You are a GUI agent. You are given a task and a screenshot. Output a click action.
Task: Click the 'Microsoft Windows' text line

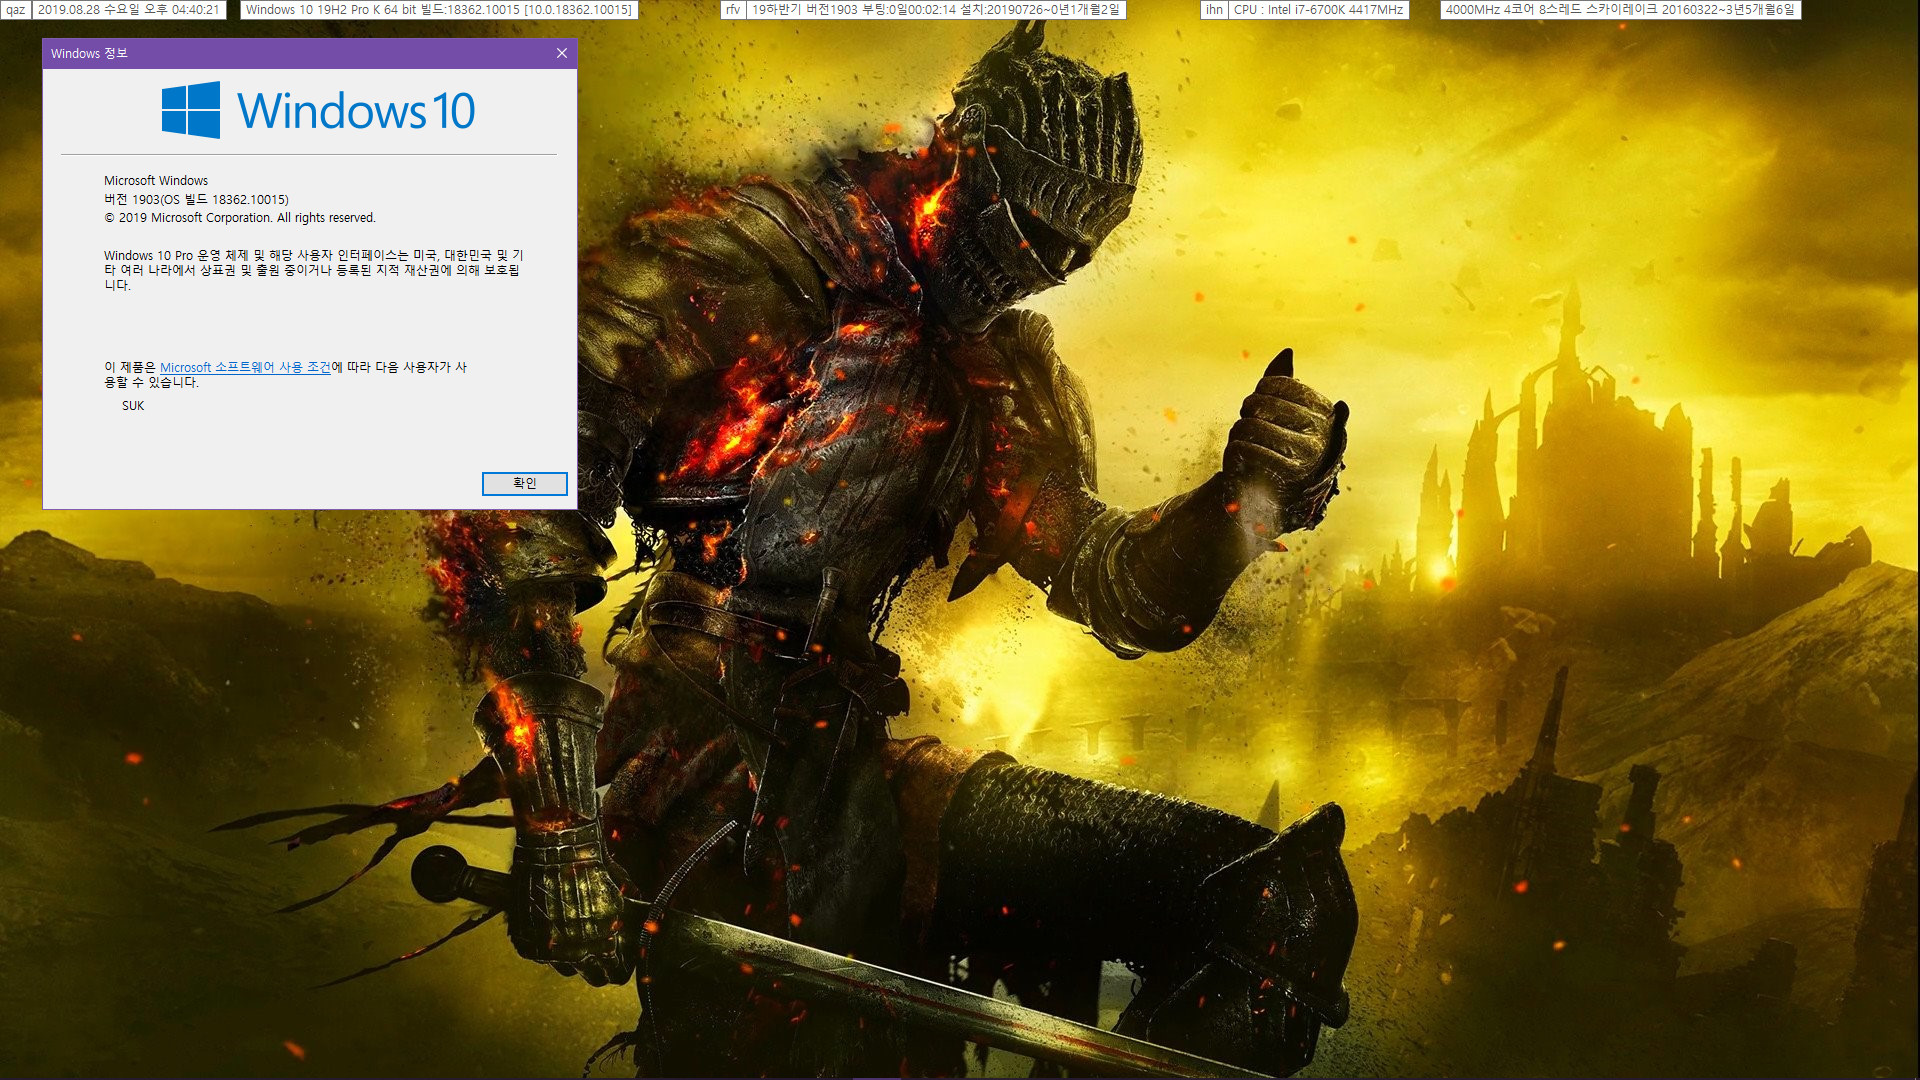[156, 181]
